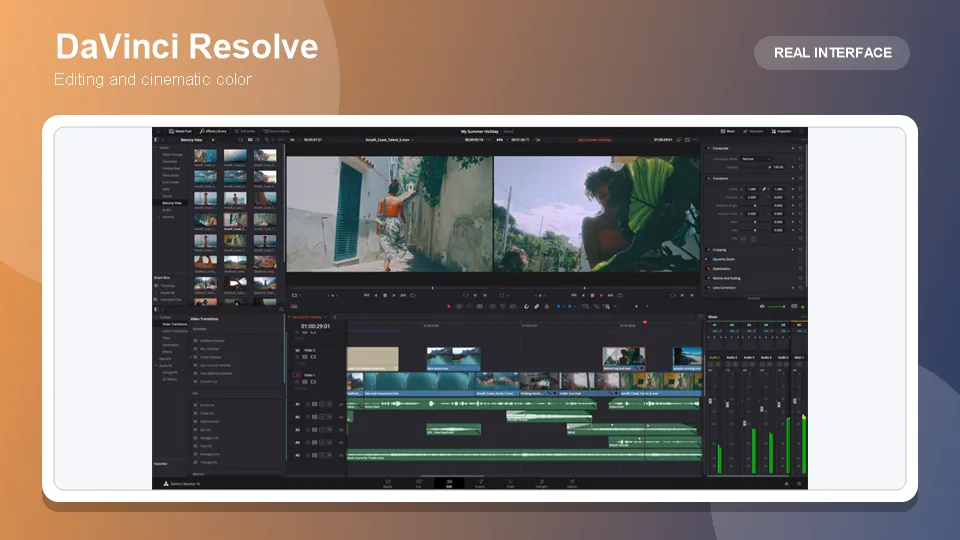Toggle the Snapping magnet icon
Viewport: 960px width, 540px height.
[x=527, y=306]
